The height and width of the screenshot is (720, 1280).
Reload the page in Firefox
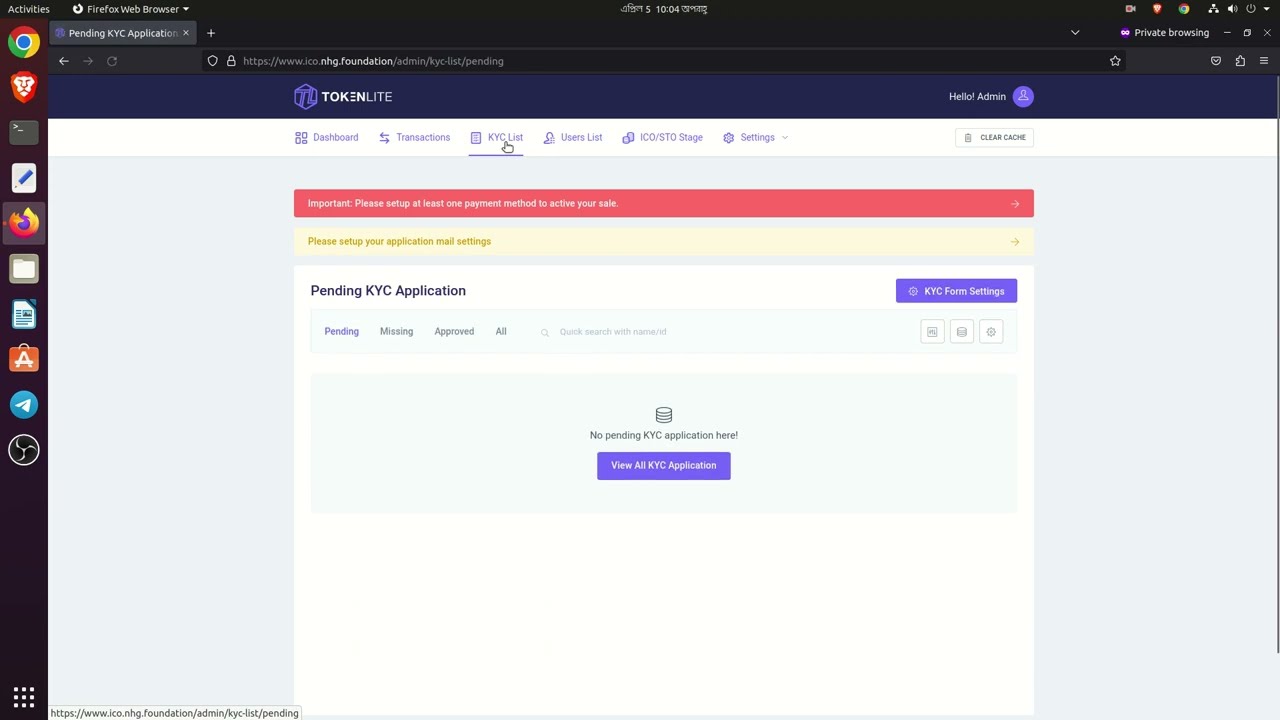pos(112,61)
